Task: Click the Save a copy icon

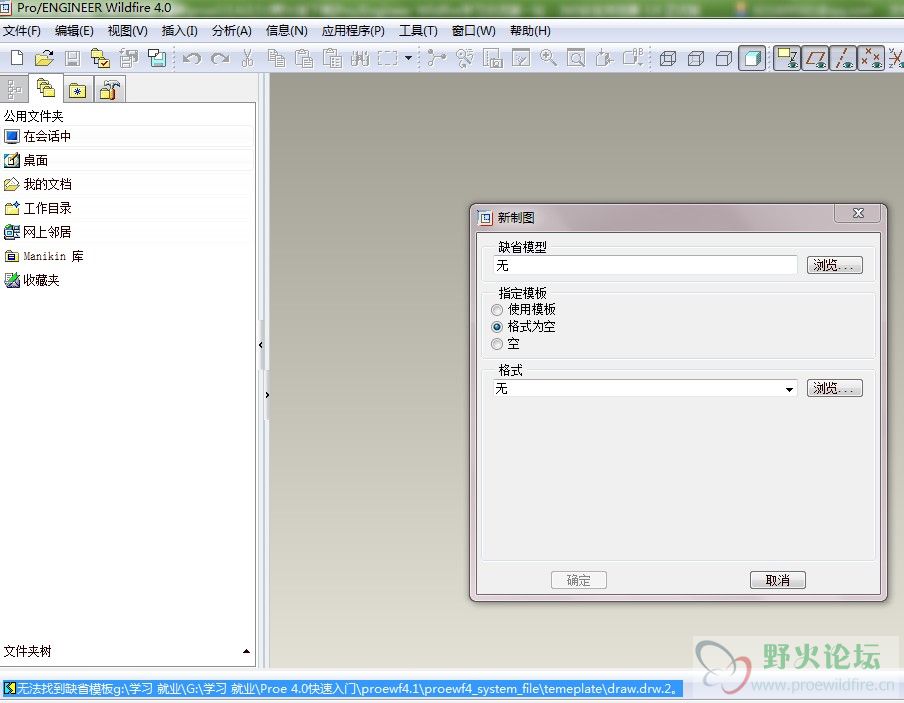Action: pyautogui.click(x=129, y=58)
